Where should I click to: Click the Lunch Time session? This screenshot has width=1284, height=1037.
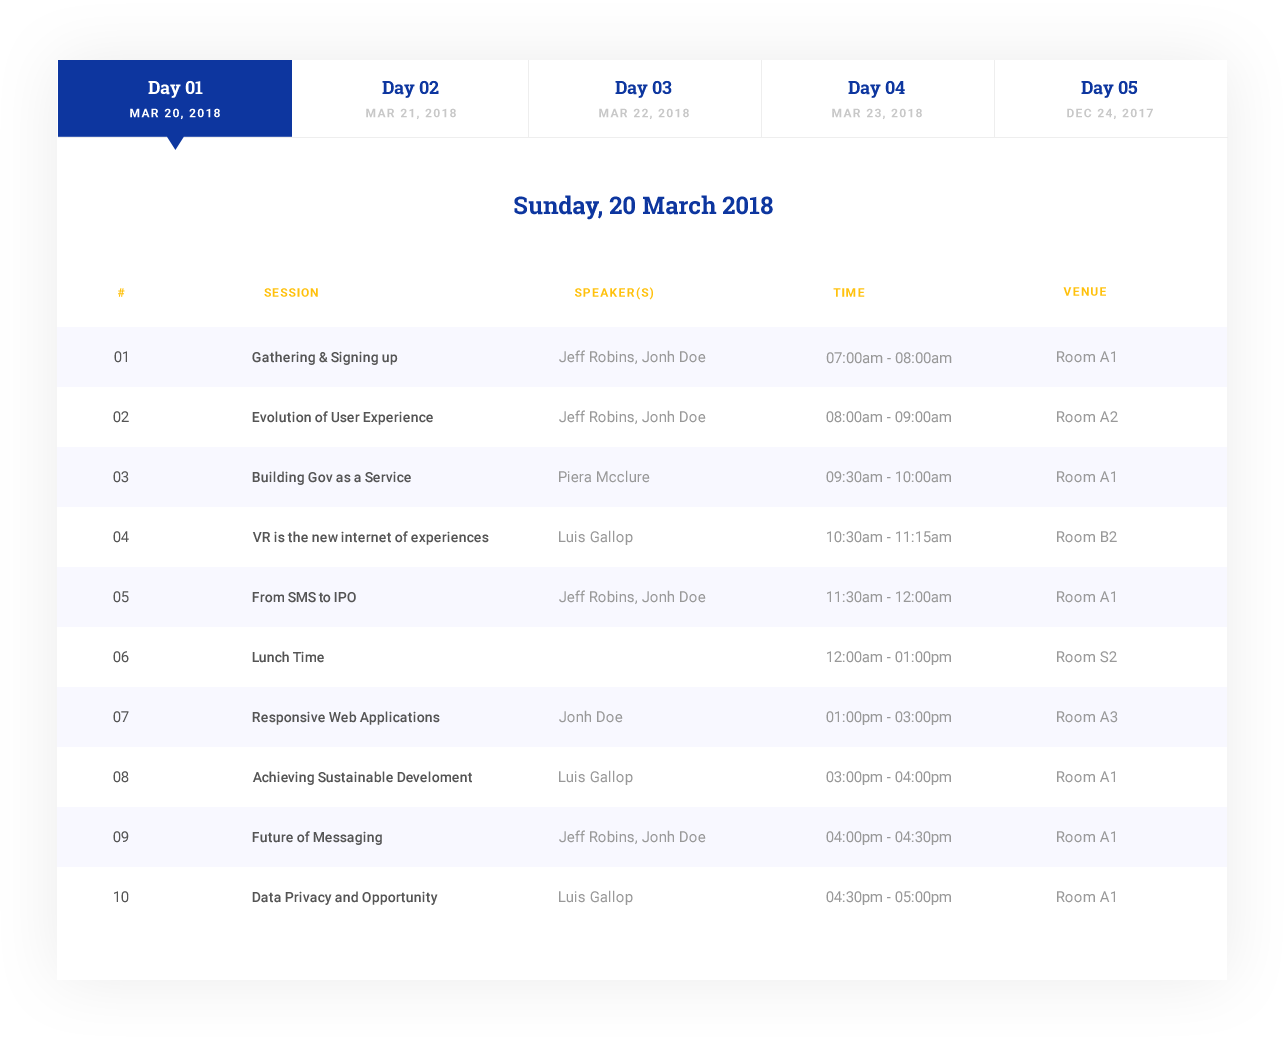pyautogui.click(x=288, y=657)
